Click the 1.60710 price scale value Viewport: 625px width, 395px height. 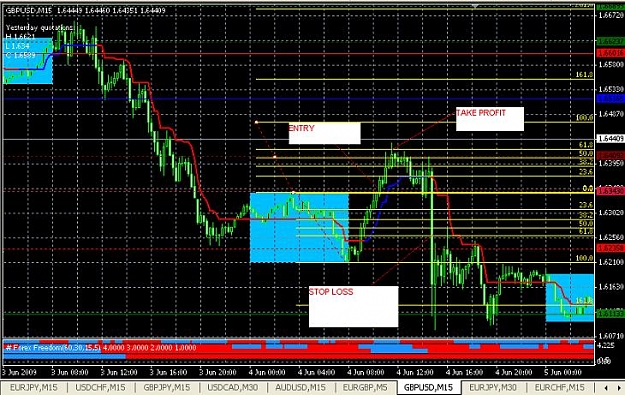tap(611, 336)
